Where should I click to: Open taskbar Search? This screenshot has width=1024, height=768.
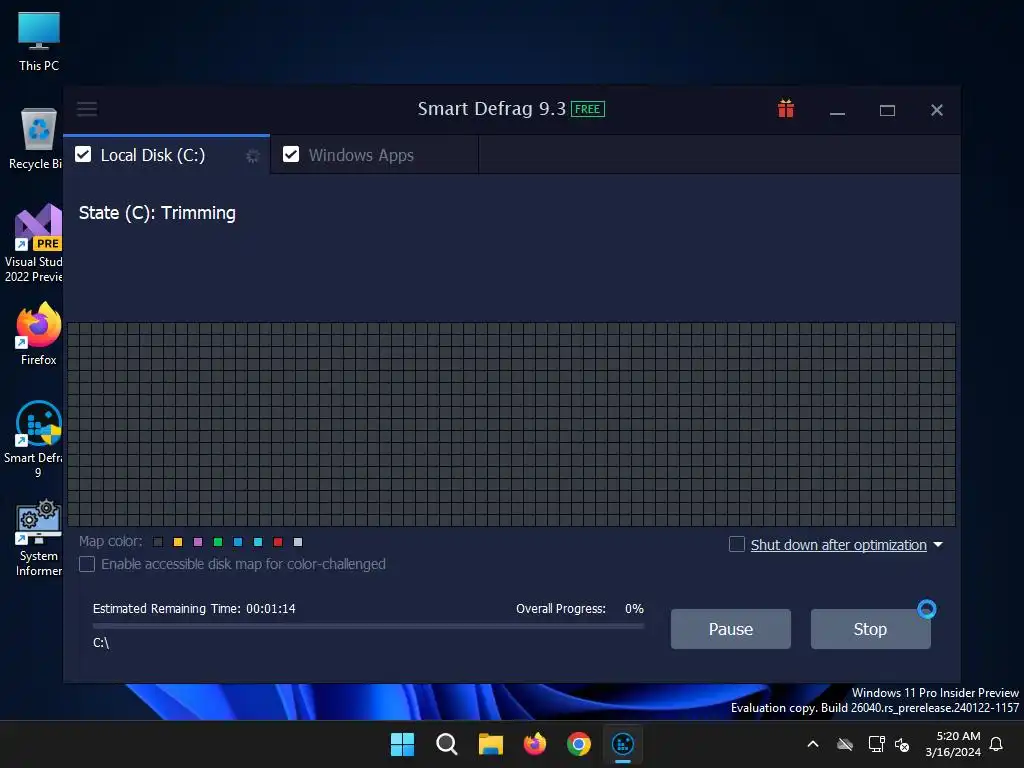click(447, 744)
